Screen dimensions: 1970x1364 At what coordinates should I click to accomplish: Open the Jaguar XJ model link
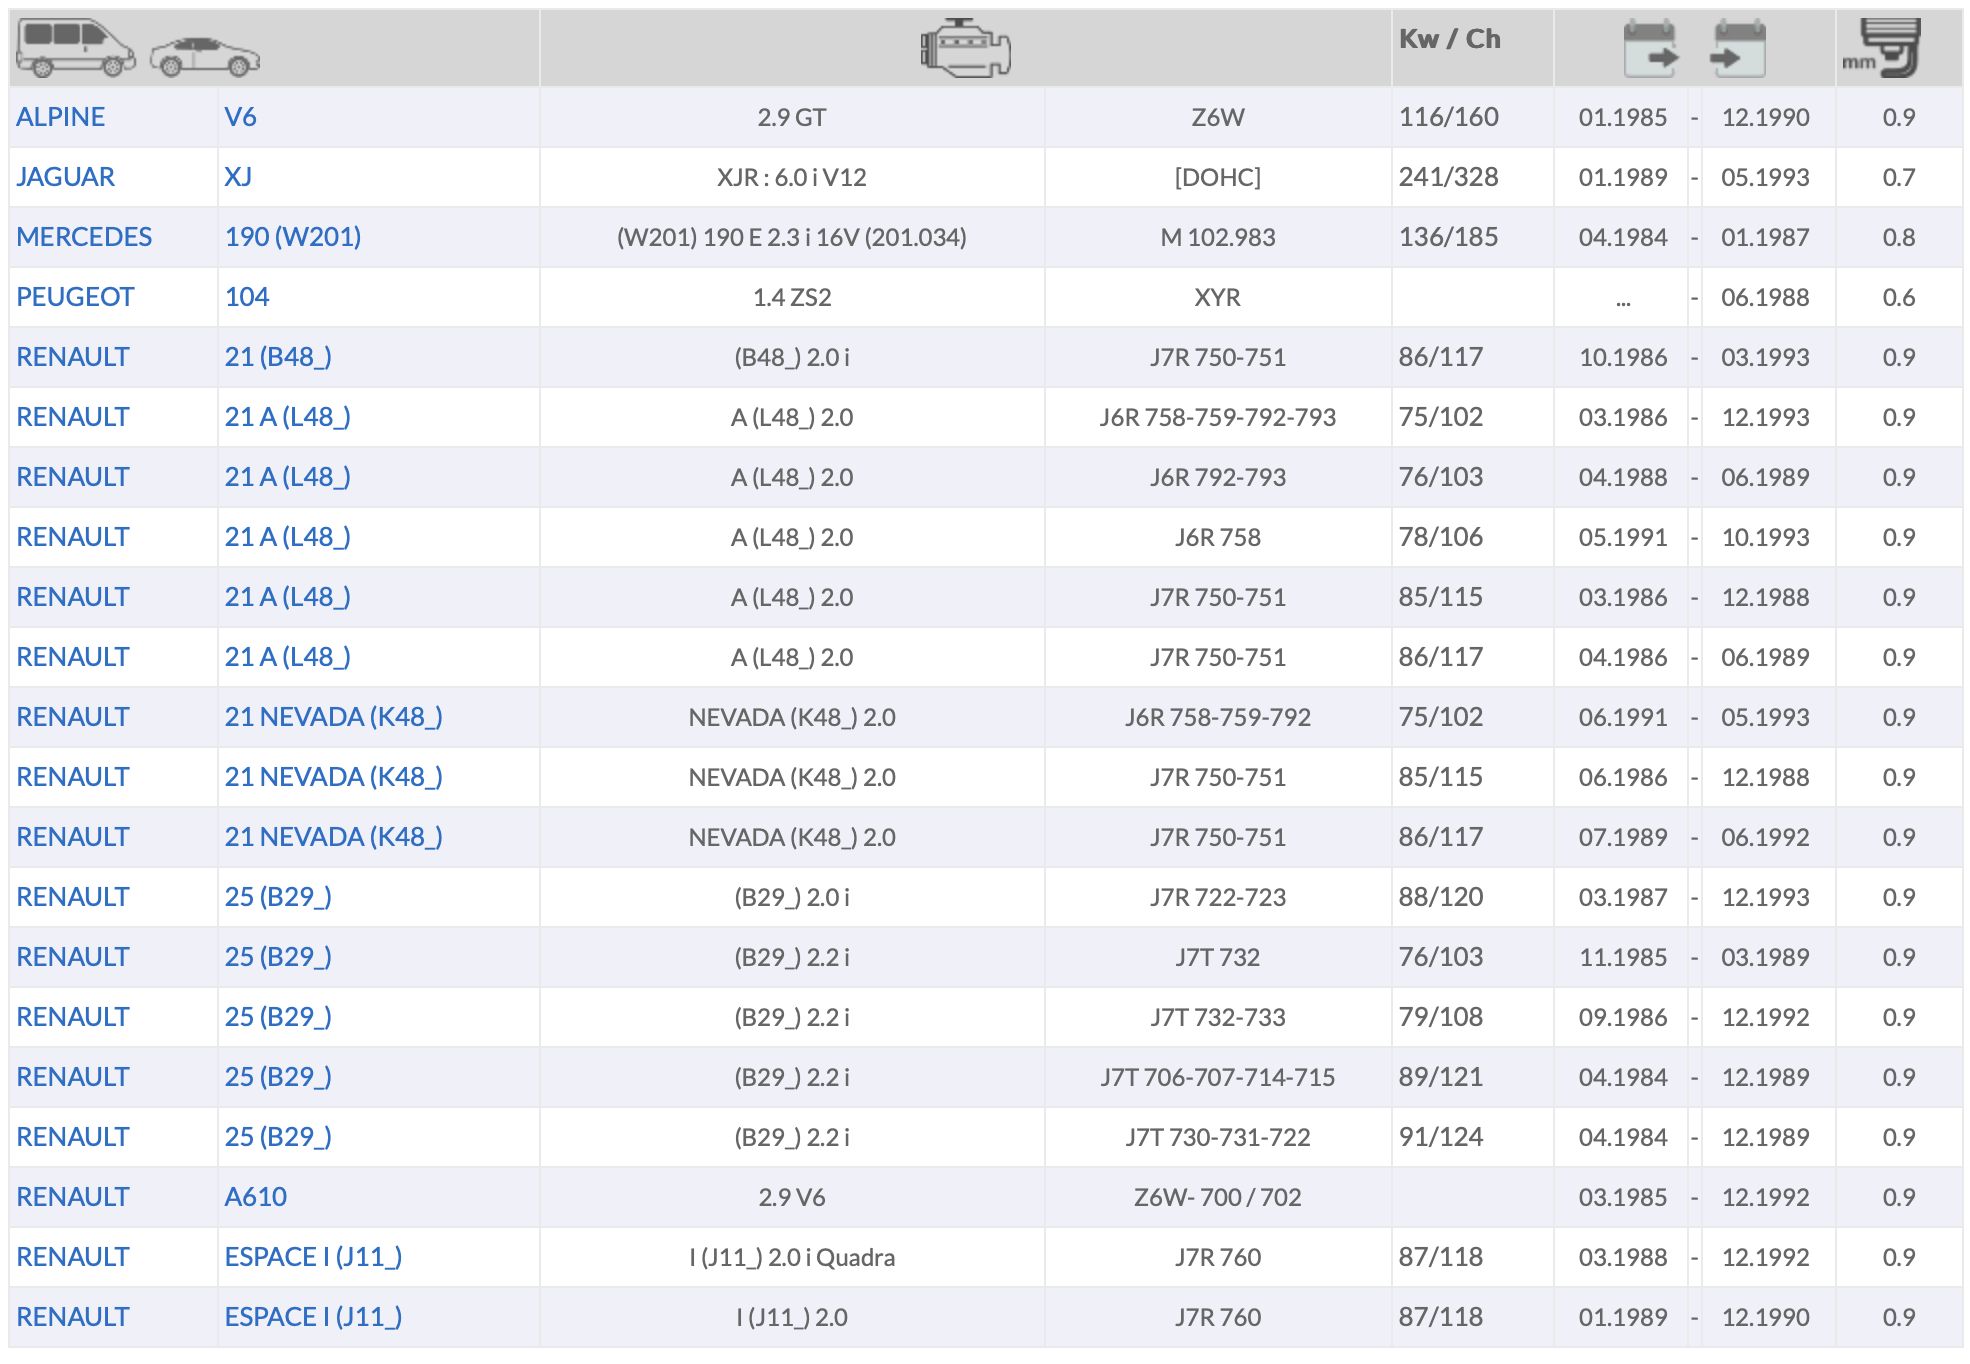238,177
